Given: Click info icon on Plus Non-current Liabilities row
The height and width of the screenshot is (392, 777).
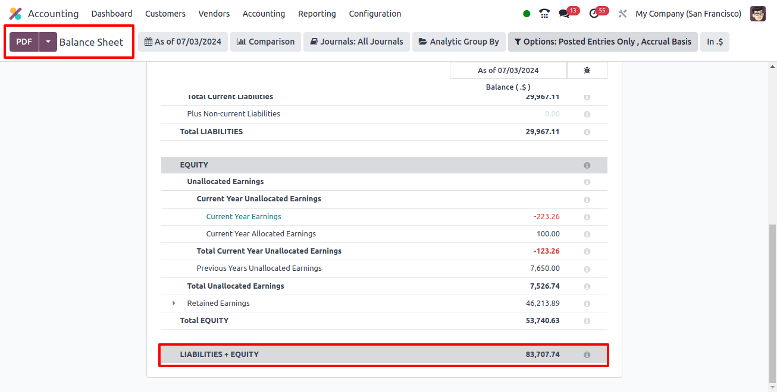Looking at the screenshot, I should [x=587, y=114].
